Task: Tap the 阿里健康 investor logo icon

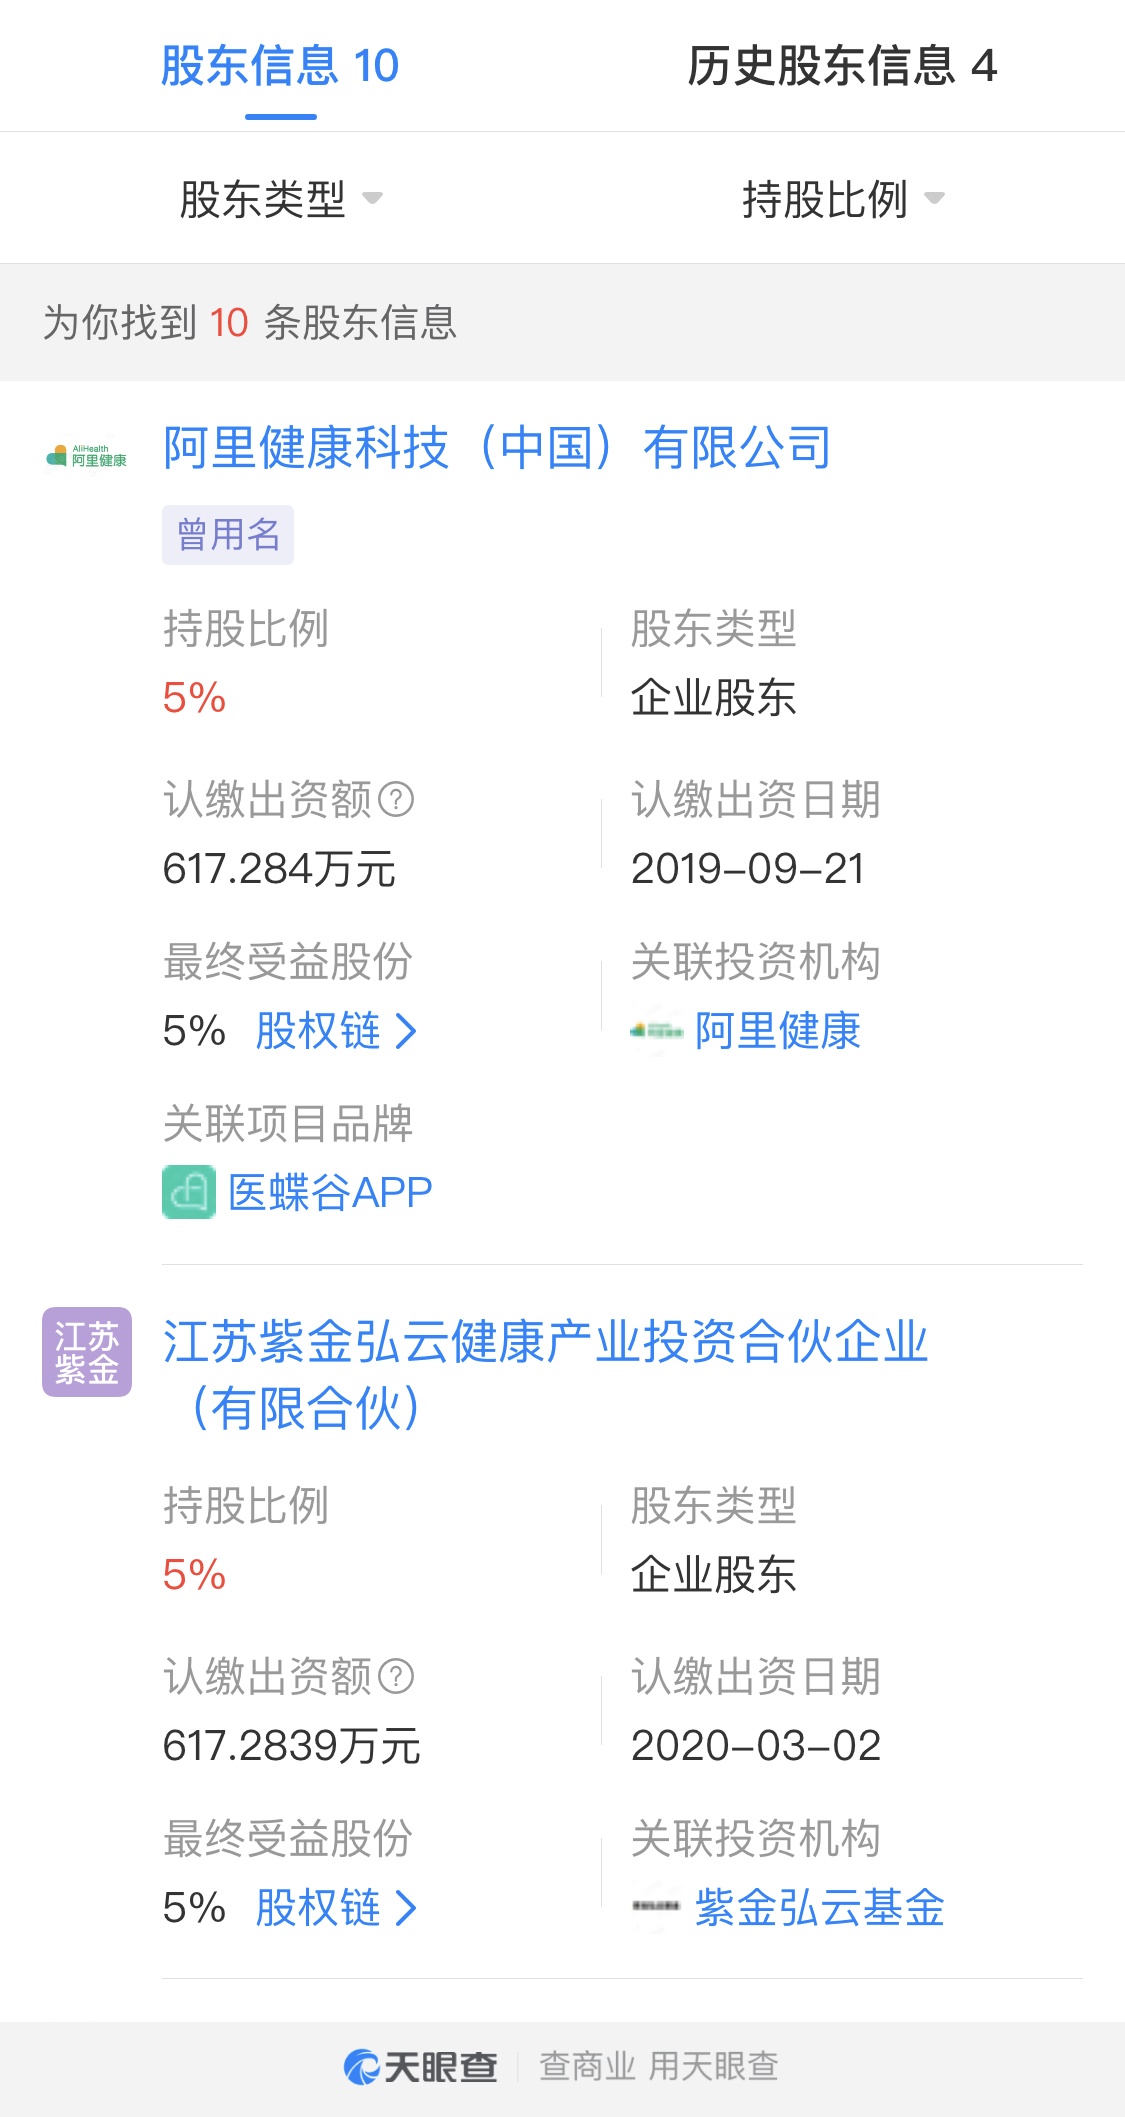Action: point(656,1031)
